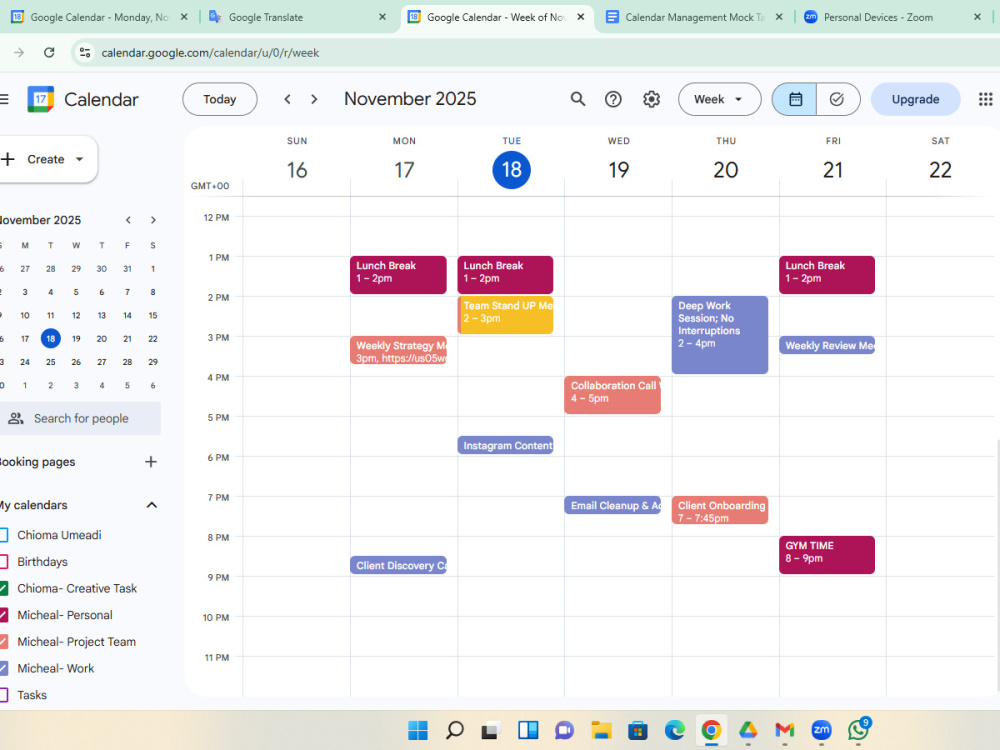The image size is (1000, 750).
Task: Open the Instagram Content event
Action: coord(505,445)
